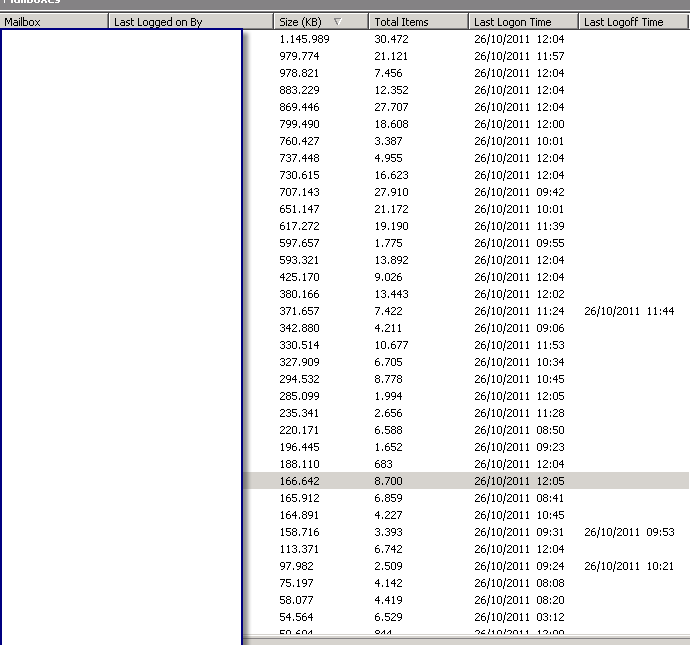This screenshot has height=645, width=690.
Task: Sort by Last Logged on By column
Action: click(191, 22)
